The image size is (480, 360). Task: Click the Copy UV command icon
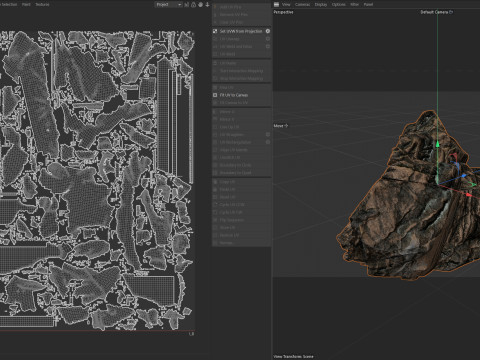(215, 182)
